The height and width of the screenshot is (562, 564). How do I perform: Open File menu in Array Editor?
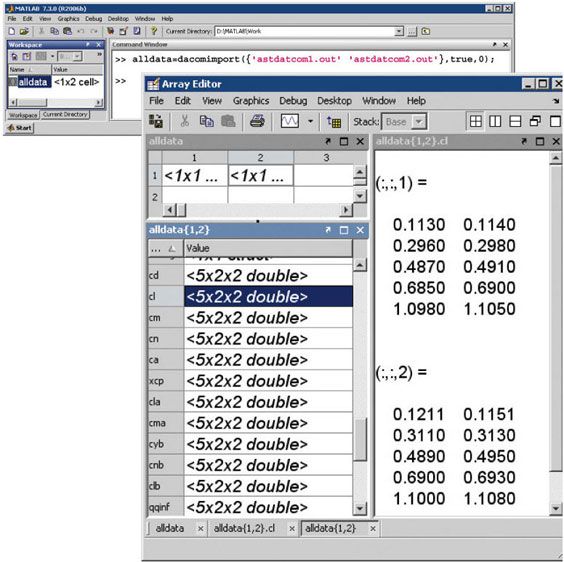click(156, 101)
